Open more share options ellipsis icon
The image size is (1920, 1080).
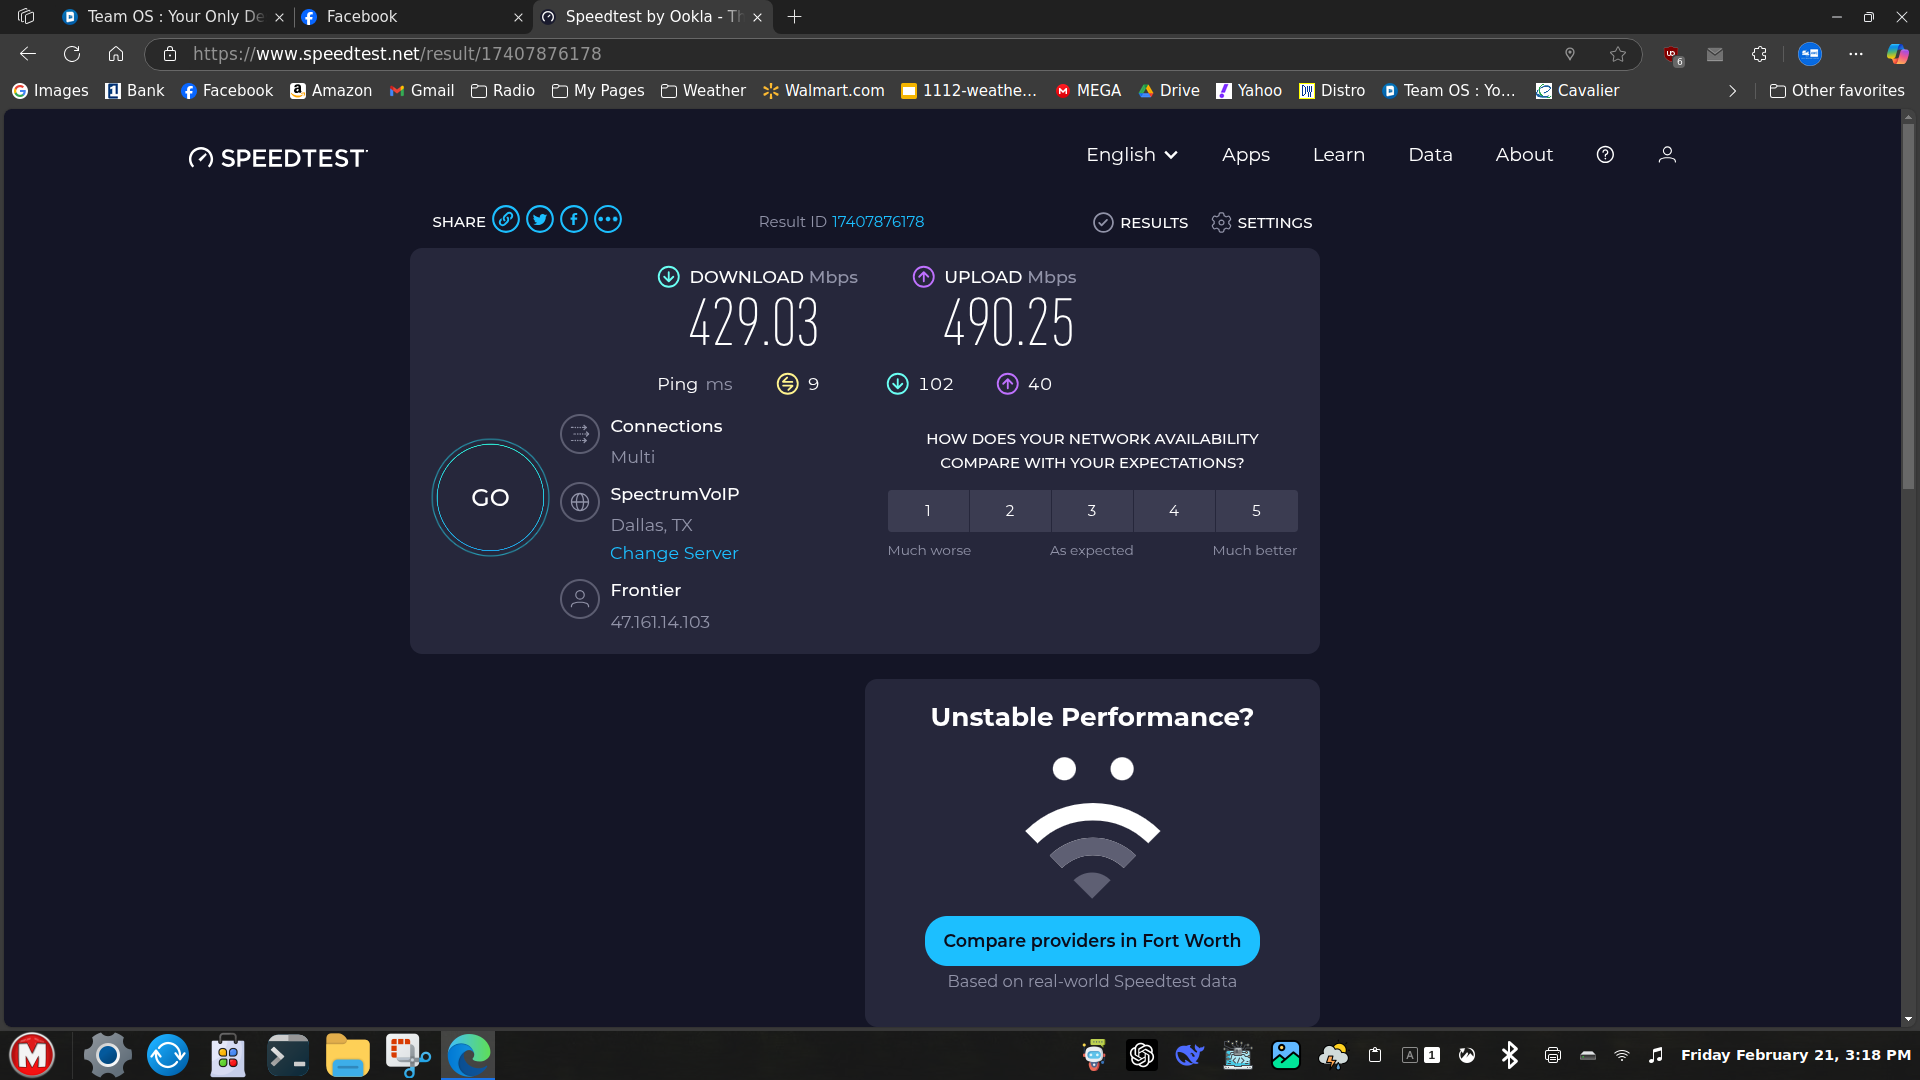[608, 219]
